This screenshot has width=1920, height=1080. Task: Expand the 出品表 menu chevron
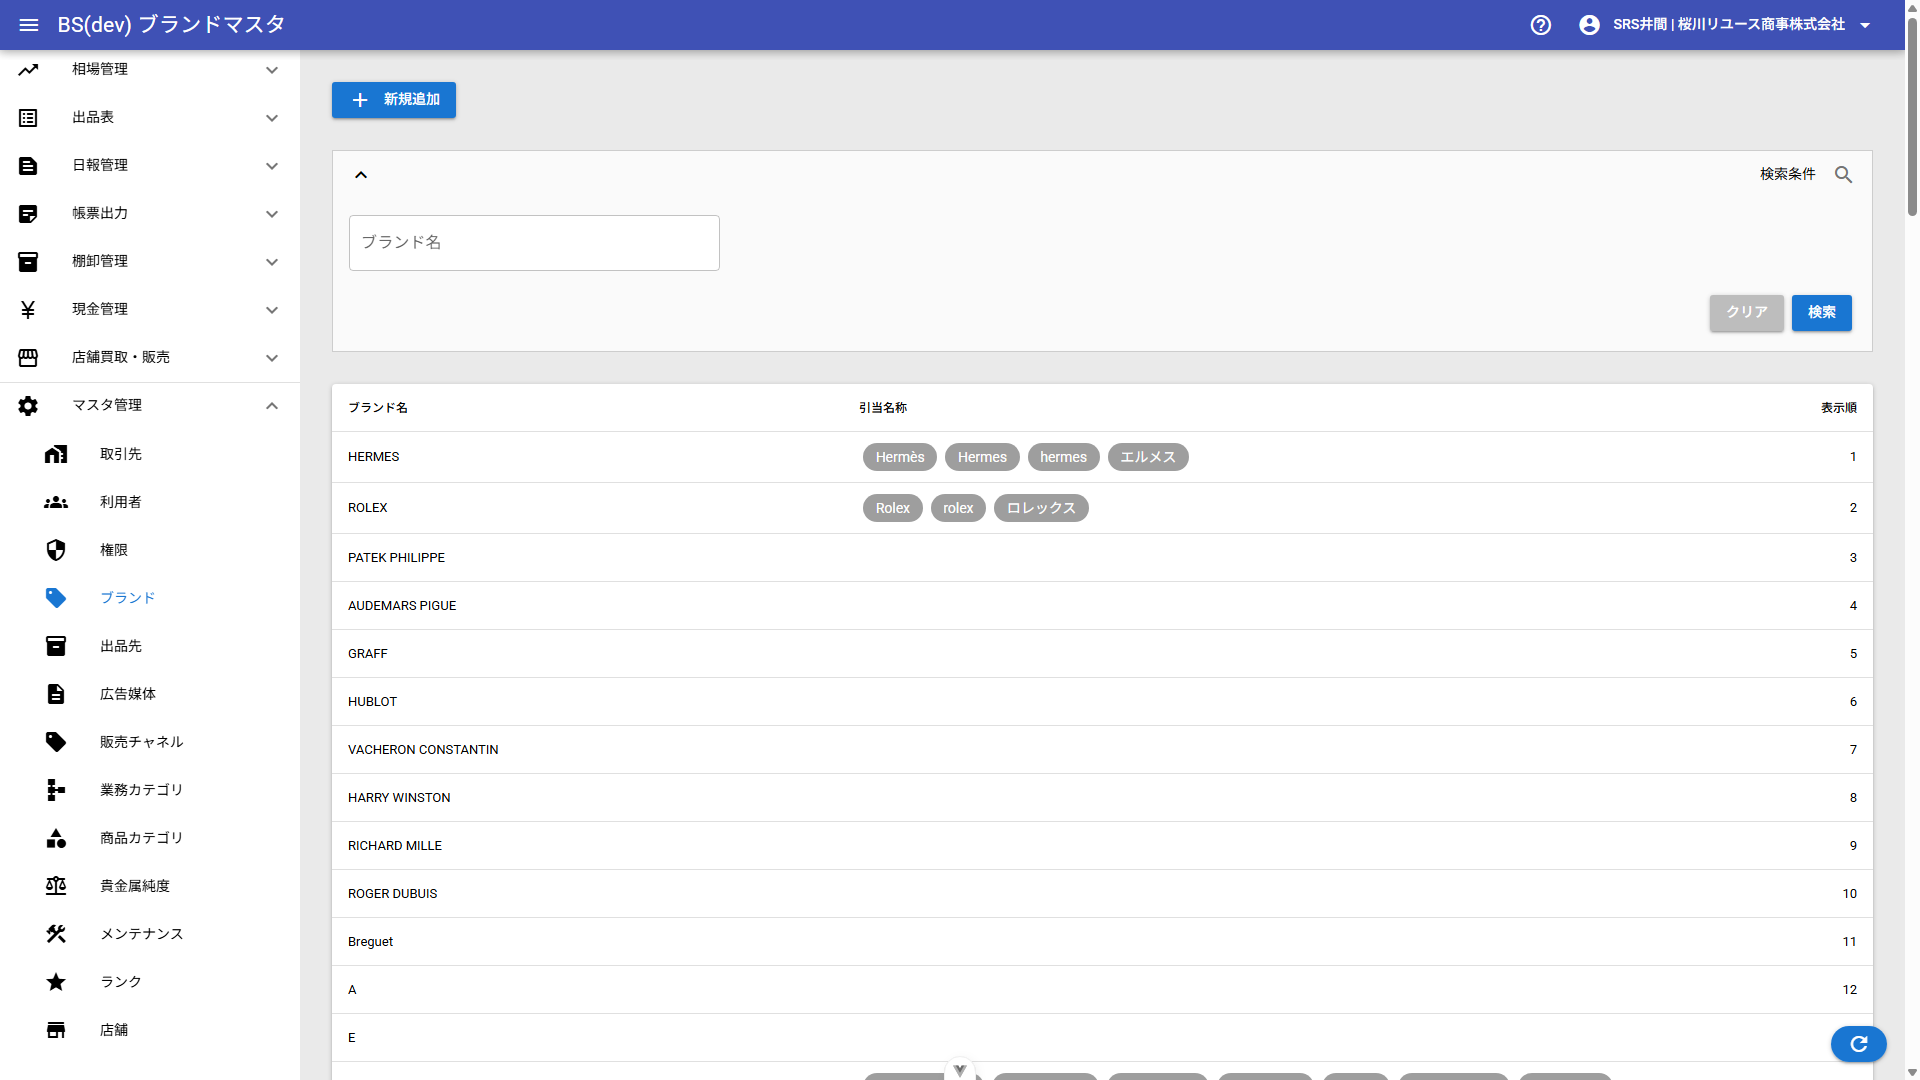[x=272, y=118]
